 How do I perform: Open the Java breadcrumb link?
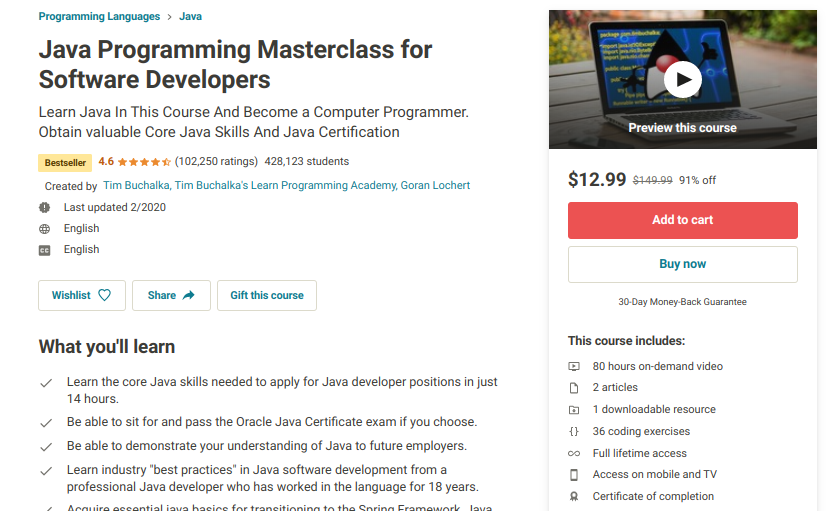[190, 16]
